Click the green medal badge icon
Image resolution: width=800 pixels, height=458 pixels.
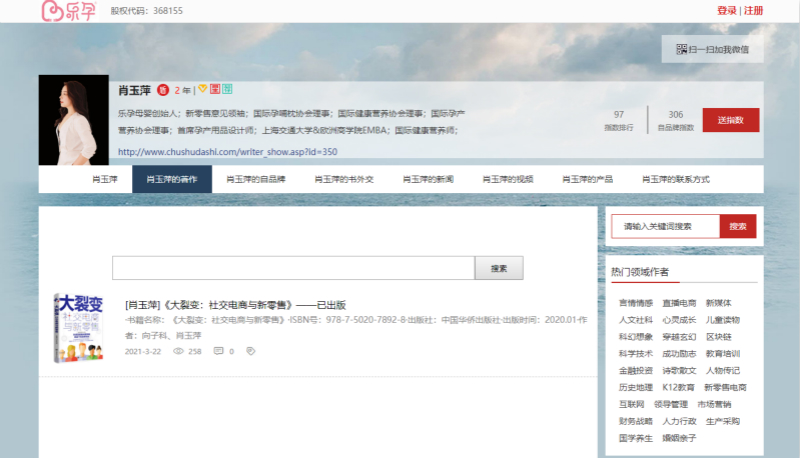pyautogui.click(x=227, y=89)
